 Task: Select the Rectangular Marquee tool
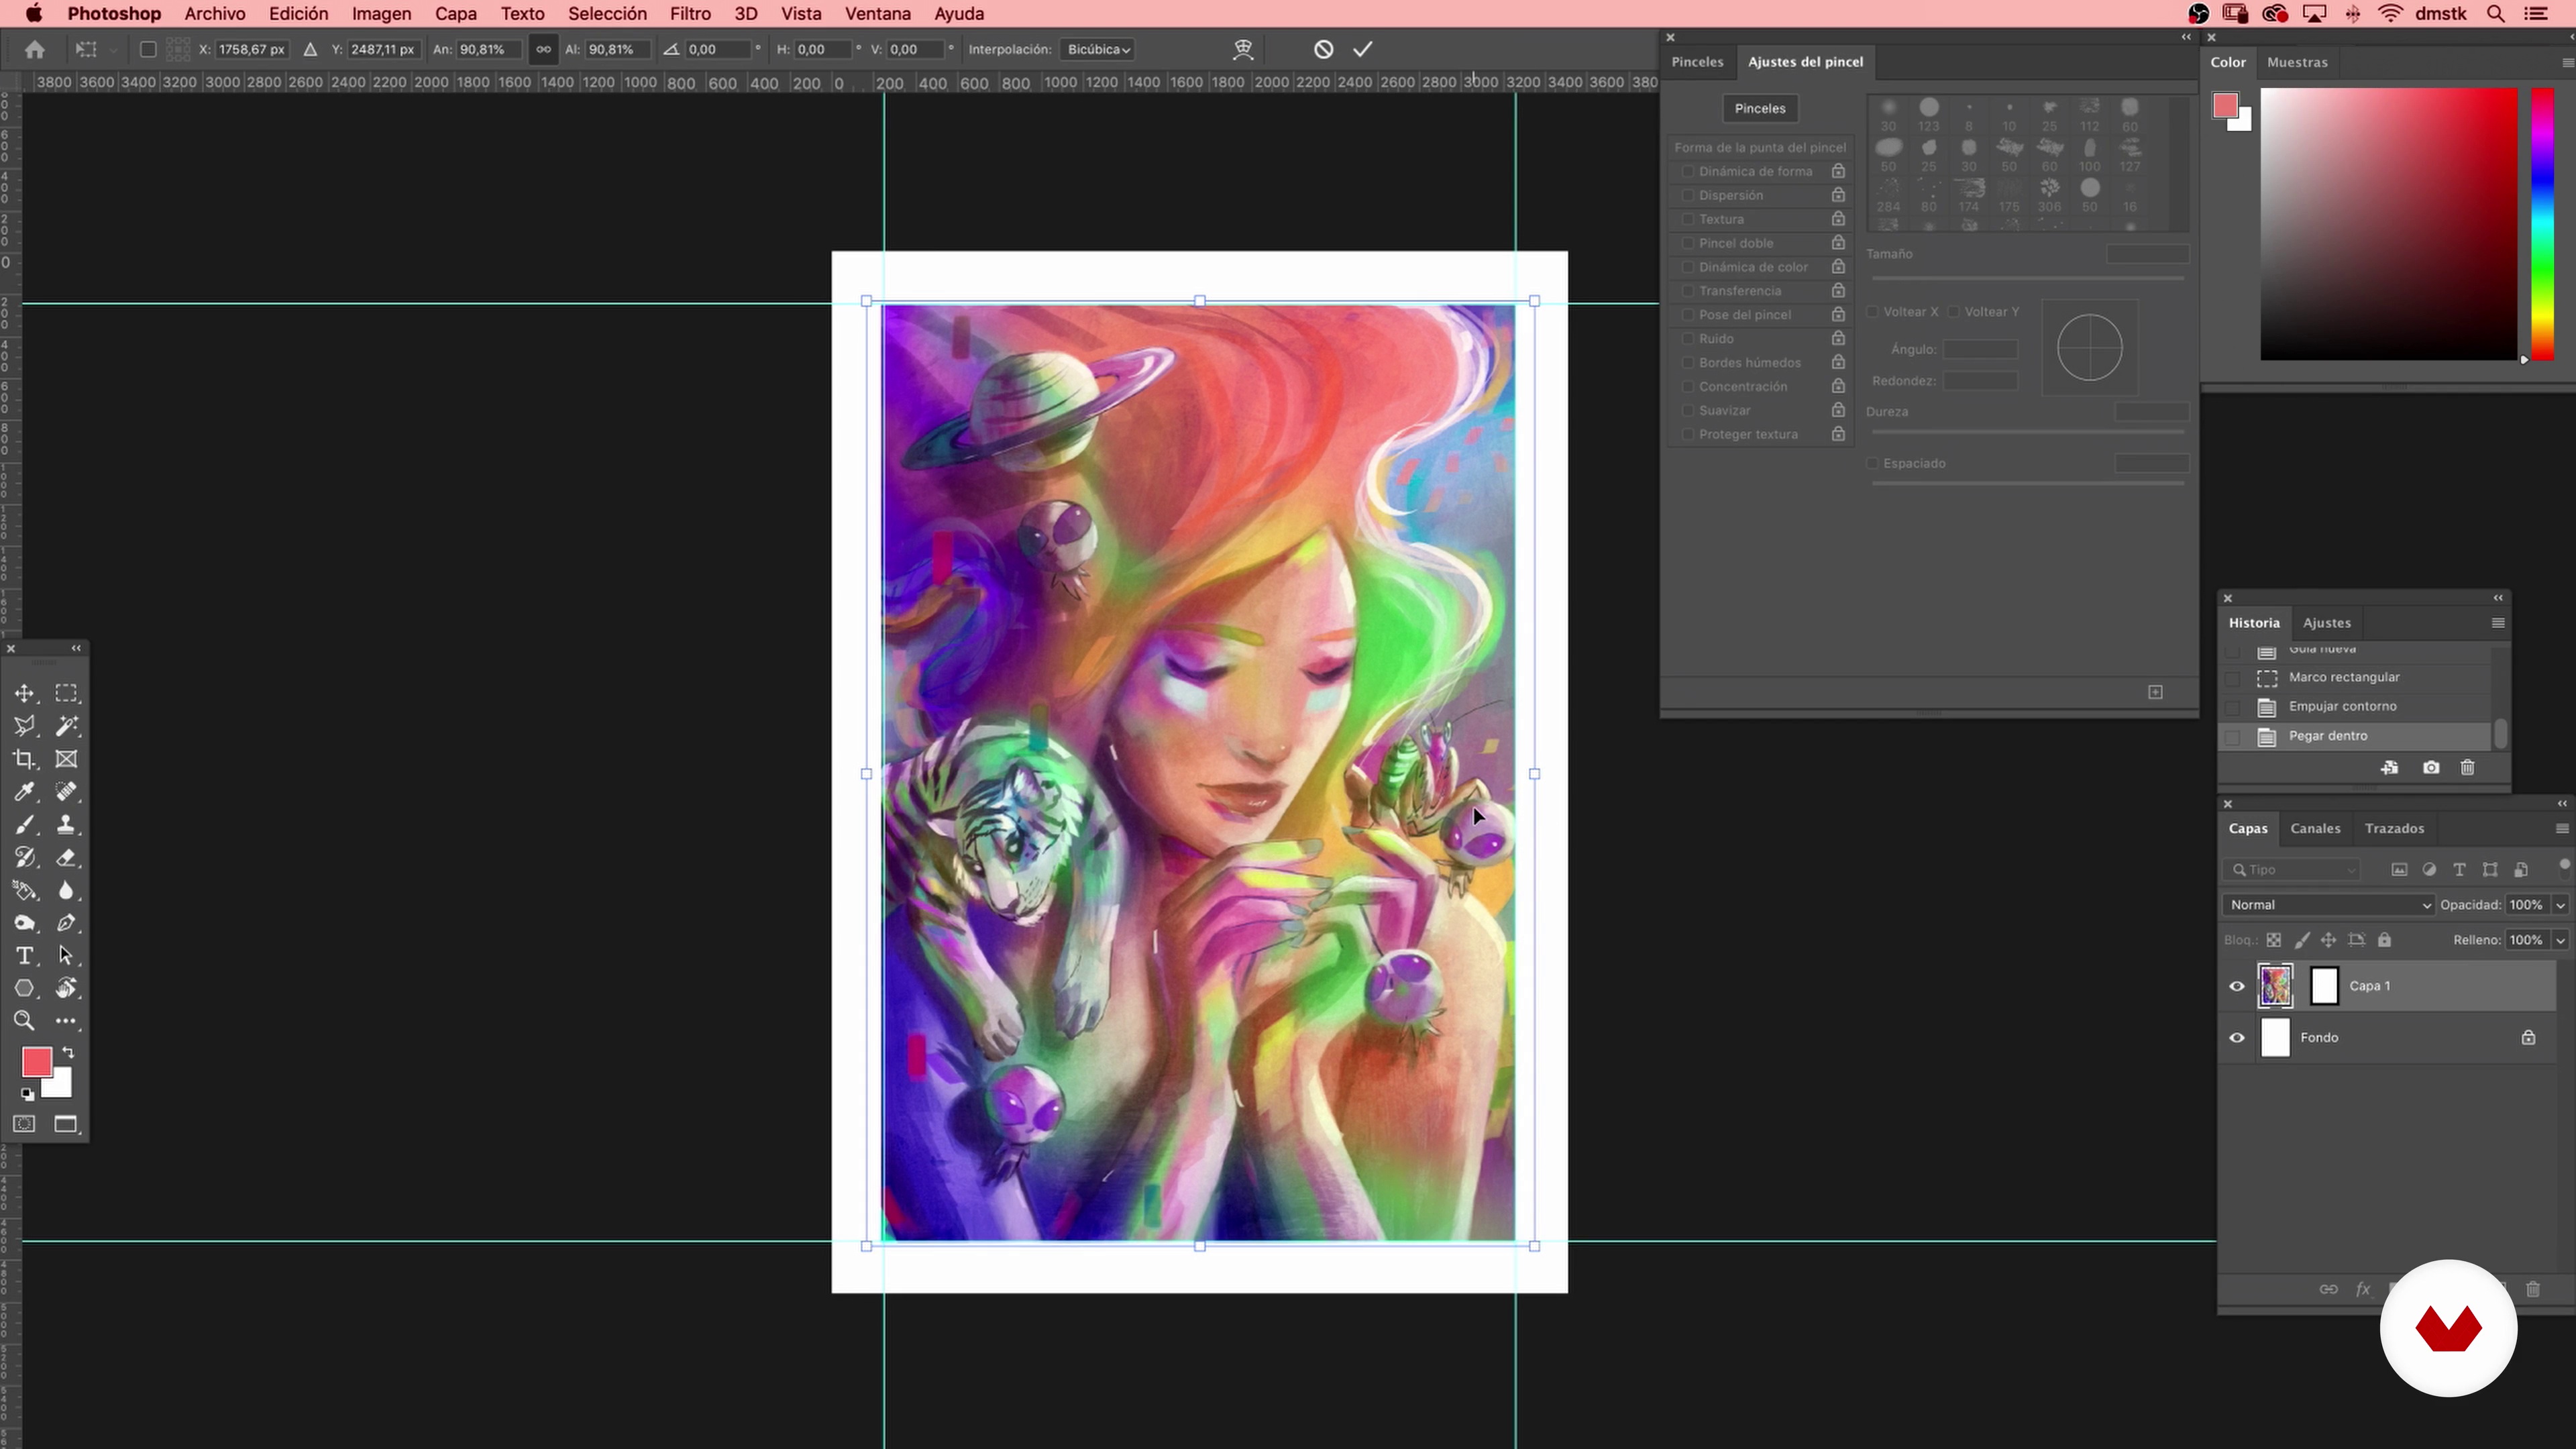tap(66, 693)
